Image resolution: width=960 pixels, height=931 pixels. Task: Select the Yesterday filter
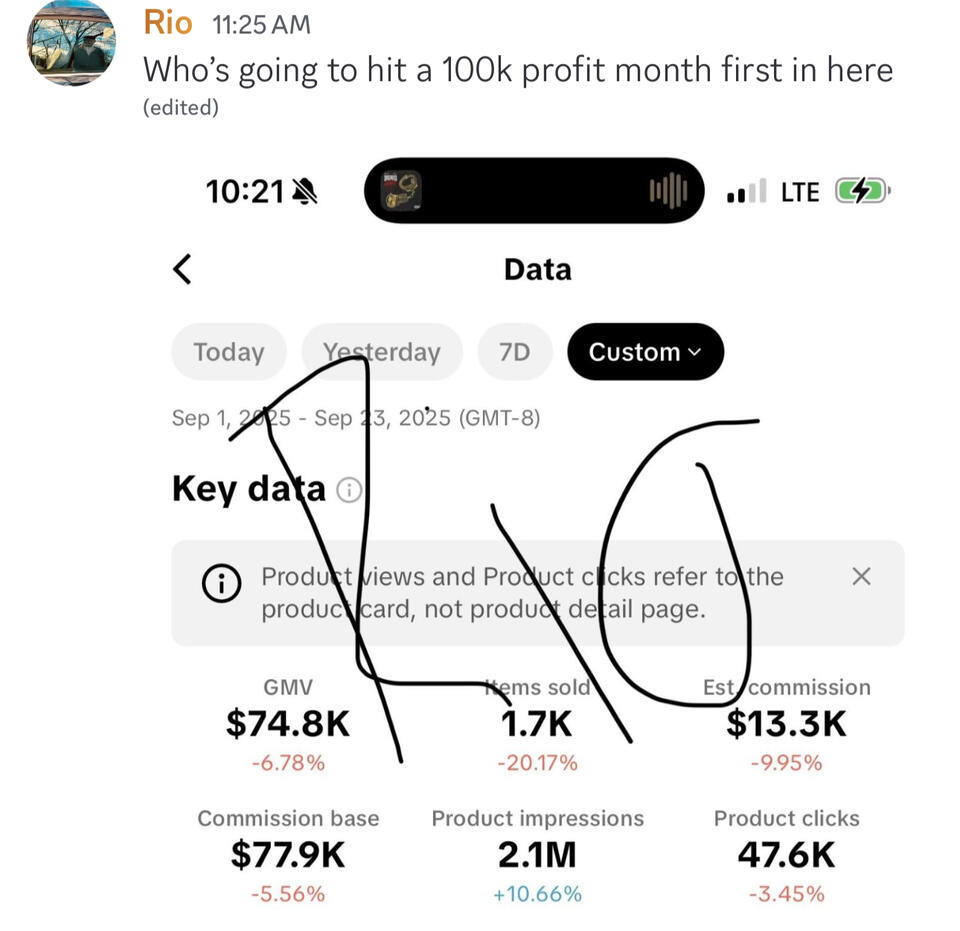[382, 352]
